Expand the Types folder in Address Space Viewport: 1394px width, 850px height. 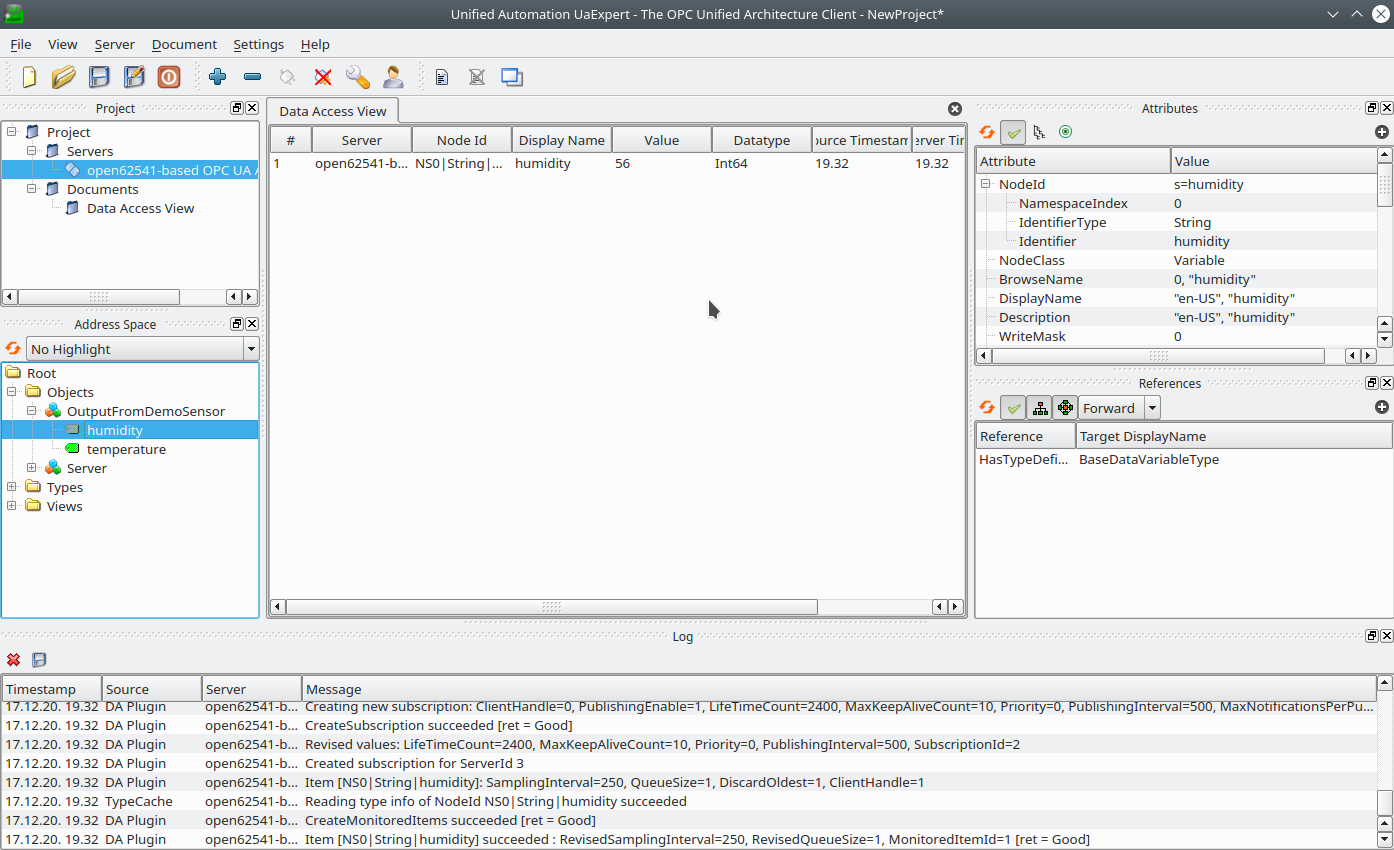[x=10, y=487]
